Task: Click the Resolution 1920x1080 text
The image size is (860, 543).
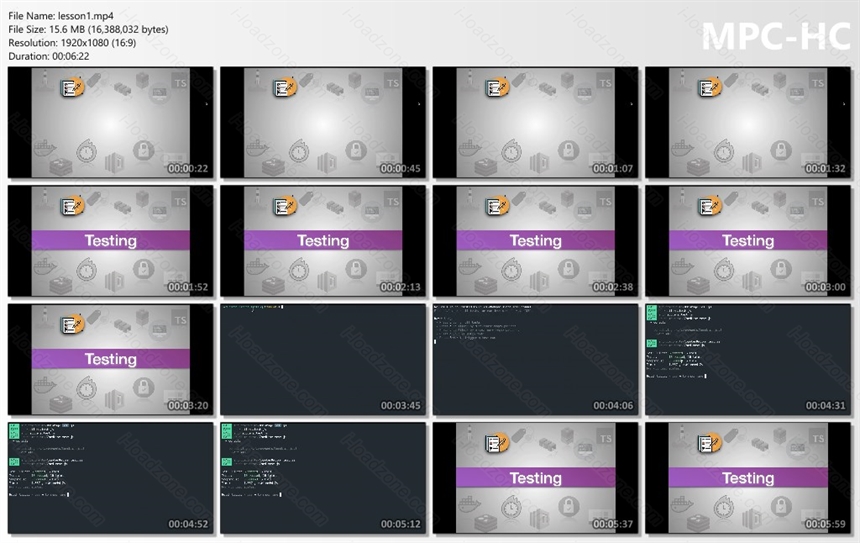Action: pos(72,43)
